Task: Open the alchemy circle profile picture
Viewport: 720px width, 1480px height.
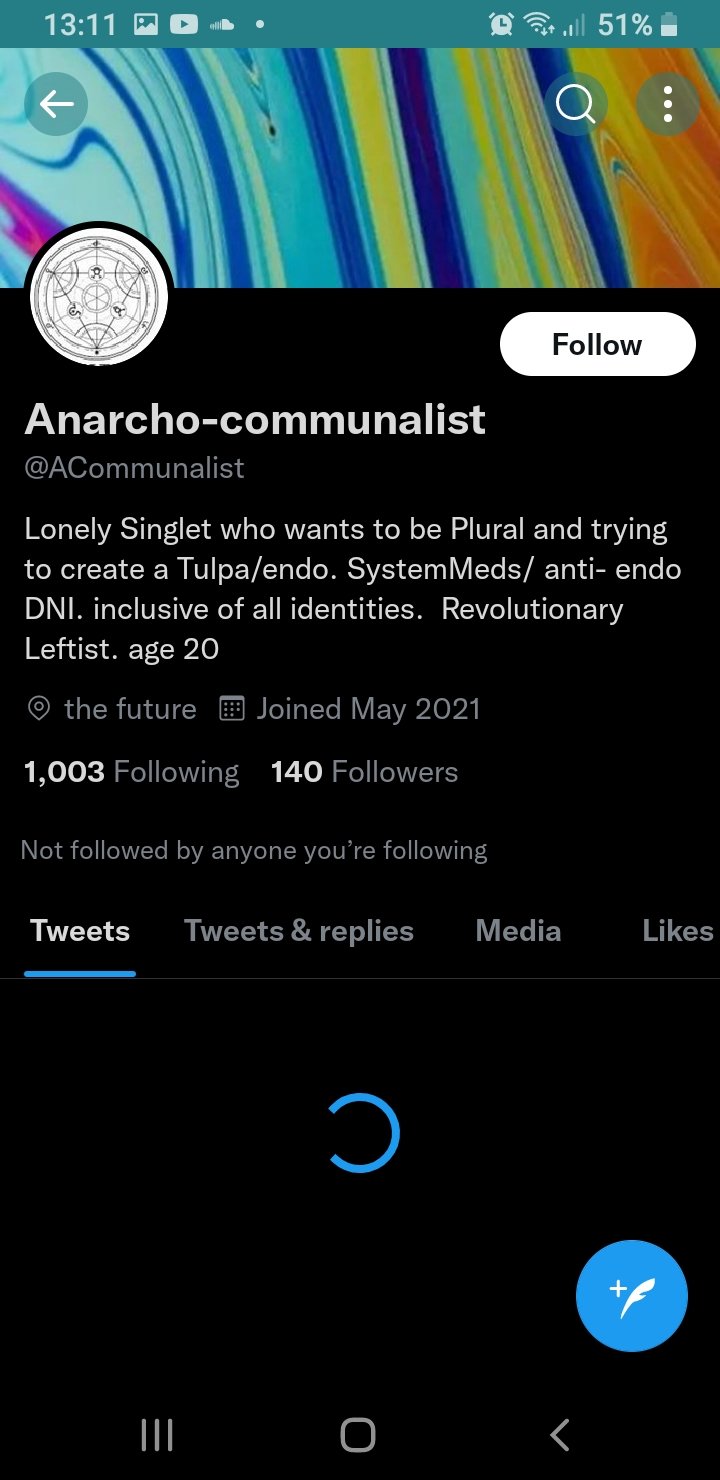Action: (99, 298)
